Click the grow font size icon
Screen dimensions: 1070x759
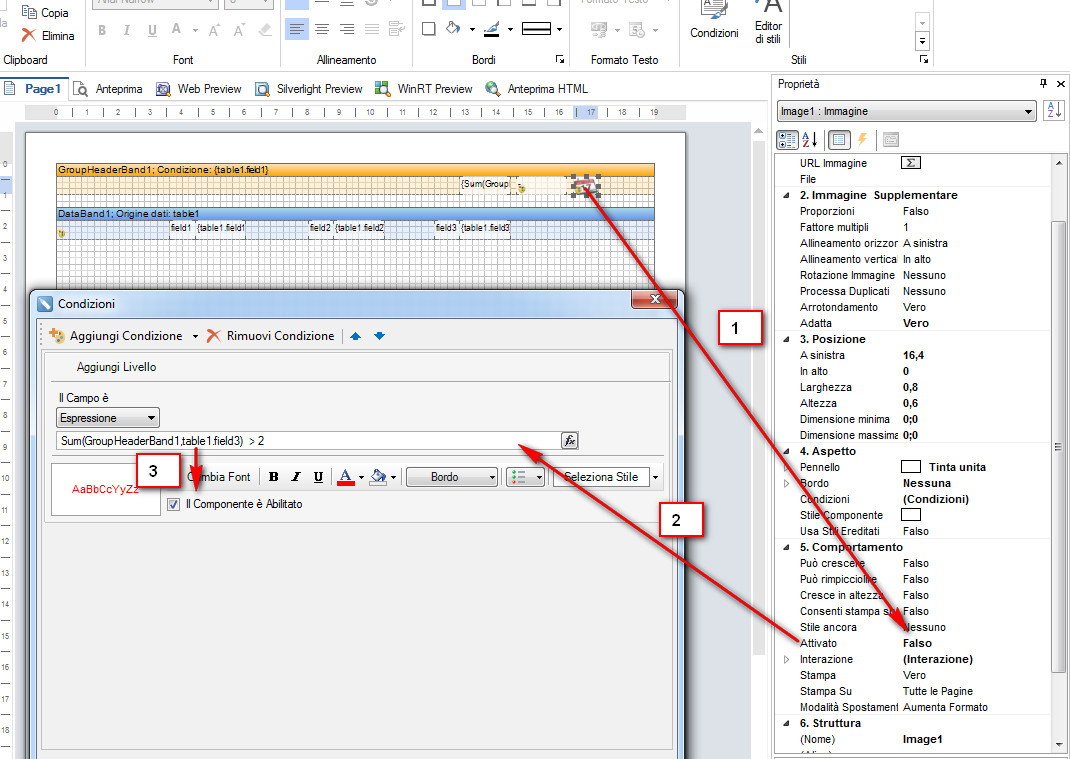(x=214, y=30)
